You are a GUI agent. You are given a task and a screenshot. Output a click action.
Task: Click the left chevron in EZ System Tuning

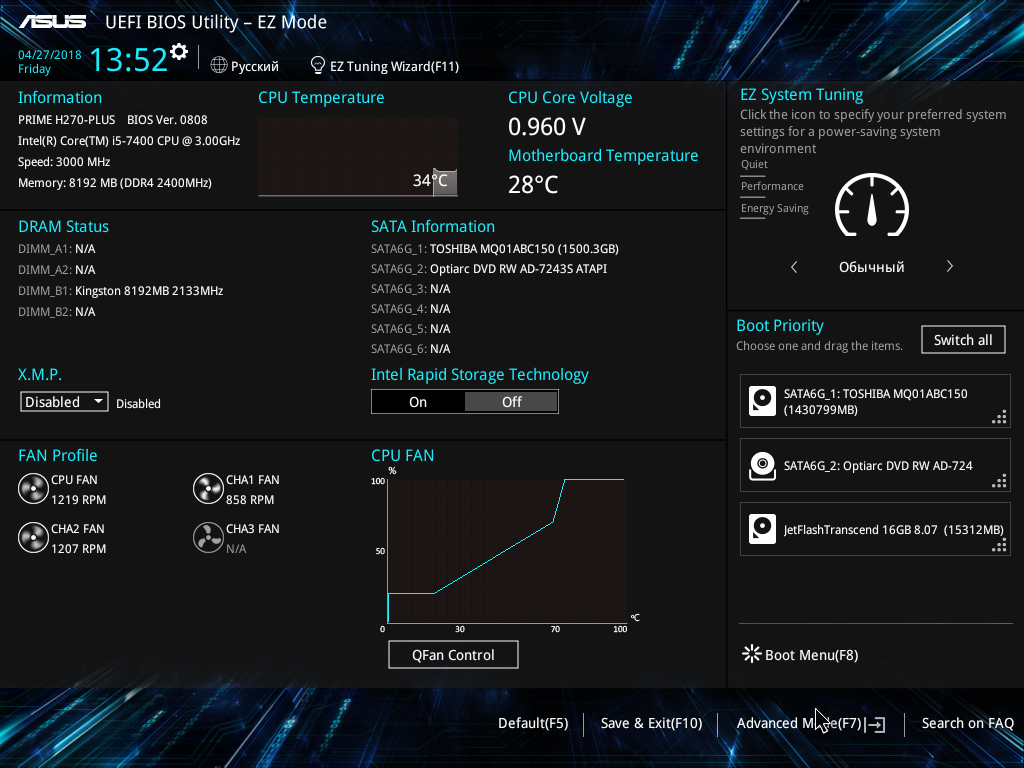point(794,267)
